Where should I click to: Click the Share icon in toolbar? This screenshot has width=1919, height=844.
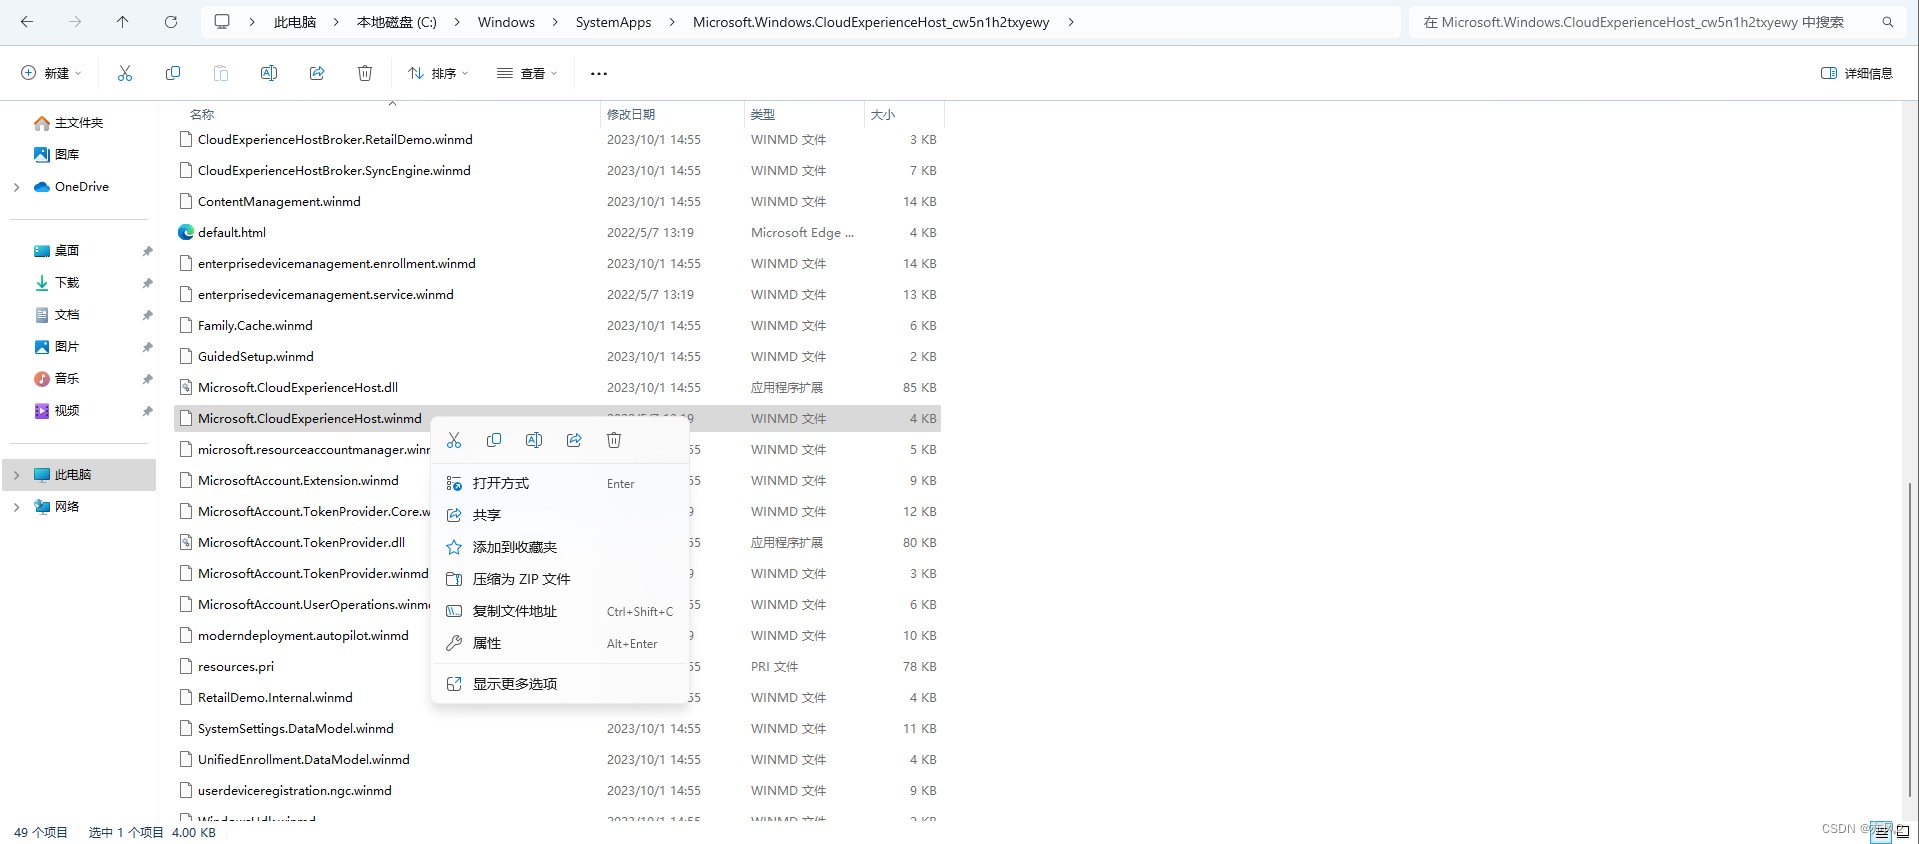point(317,73)
